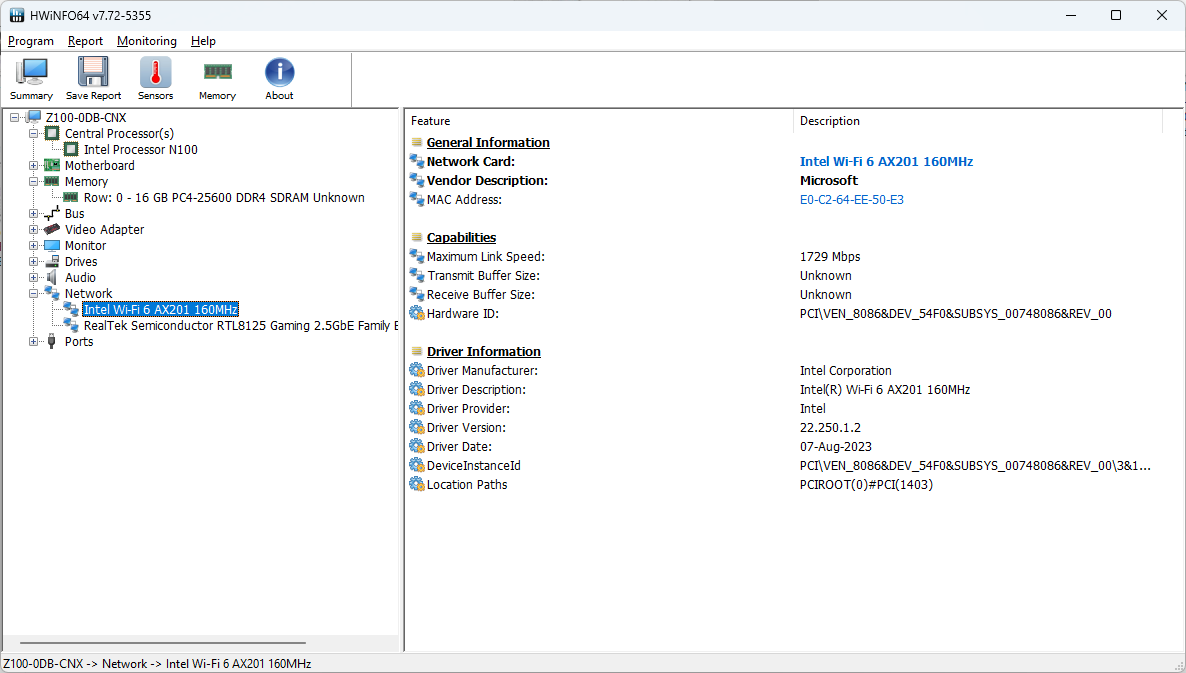Expand the Monitor branch
Viewport: 1186px width, 673px height.
click(33, 246)
